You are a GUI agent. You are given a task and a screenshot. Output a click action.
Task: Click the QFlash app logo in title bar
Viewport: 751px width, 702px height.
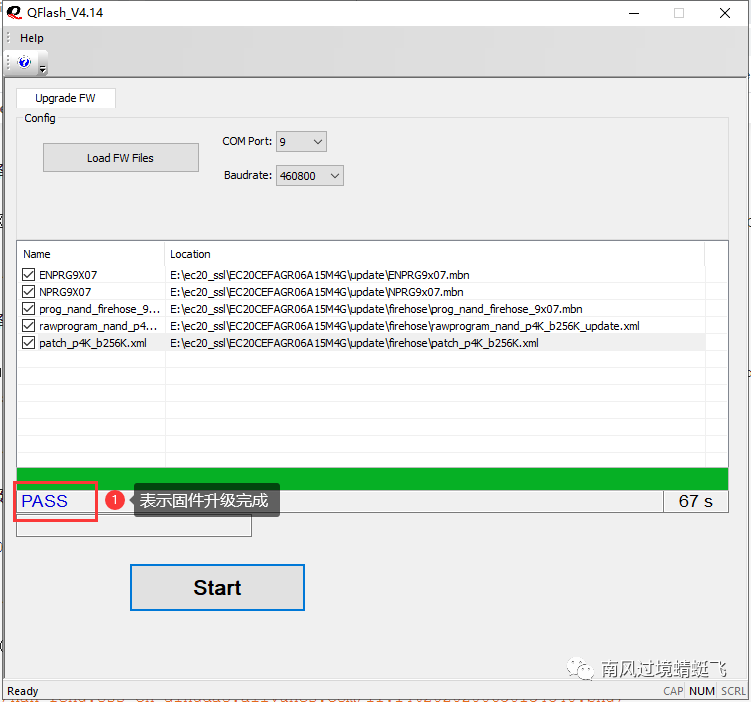(14, 12)
